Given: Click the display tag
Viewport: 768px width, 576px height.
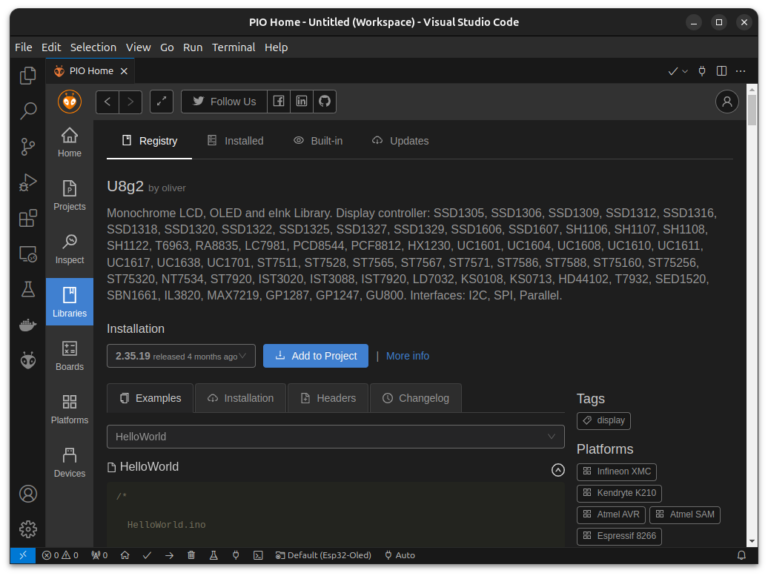Looking at the screenshot, I should [603, 421].
